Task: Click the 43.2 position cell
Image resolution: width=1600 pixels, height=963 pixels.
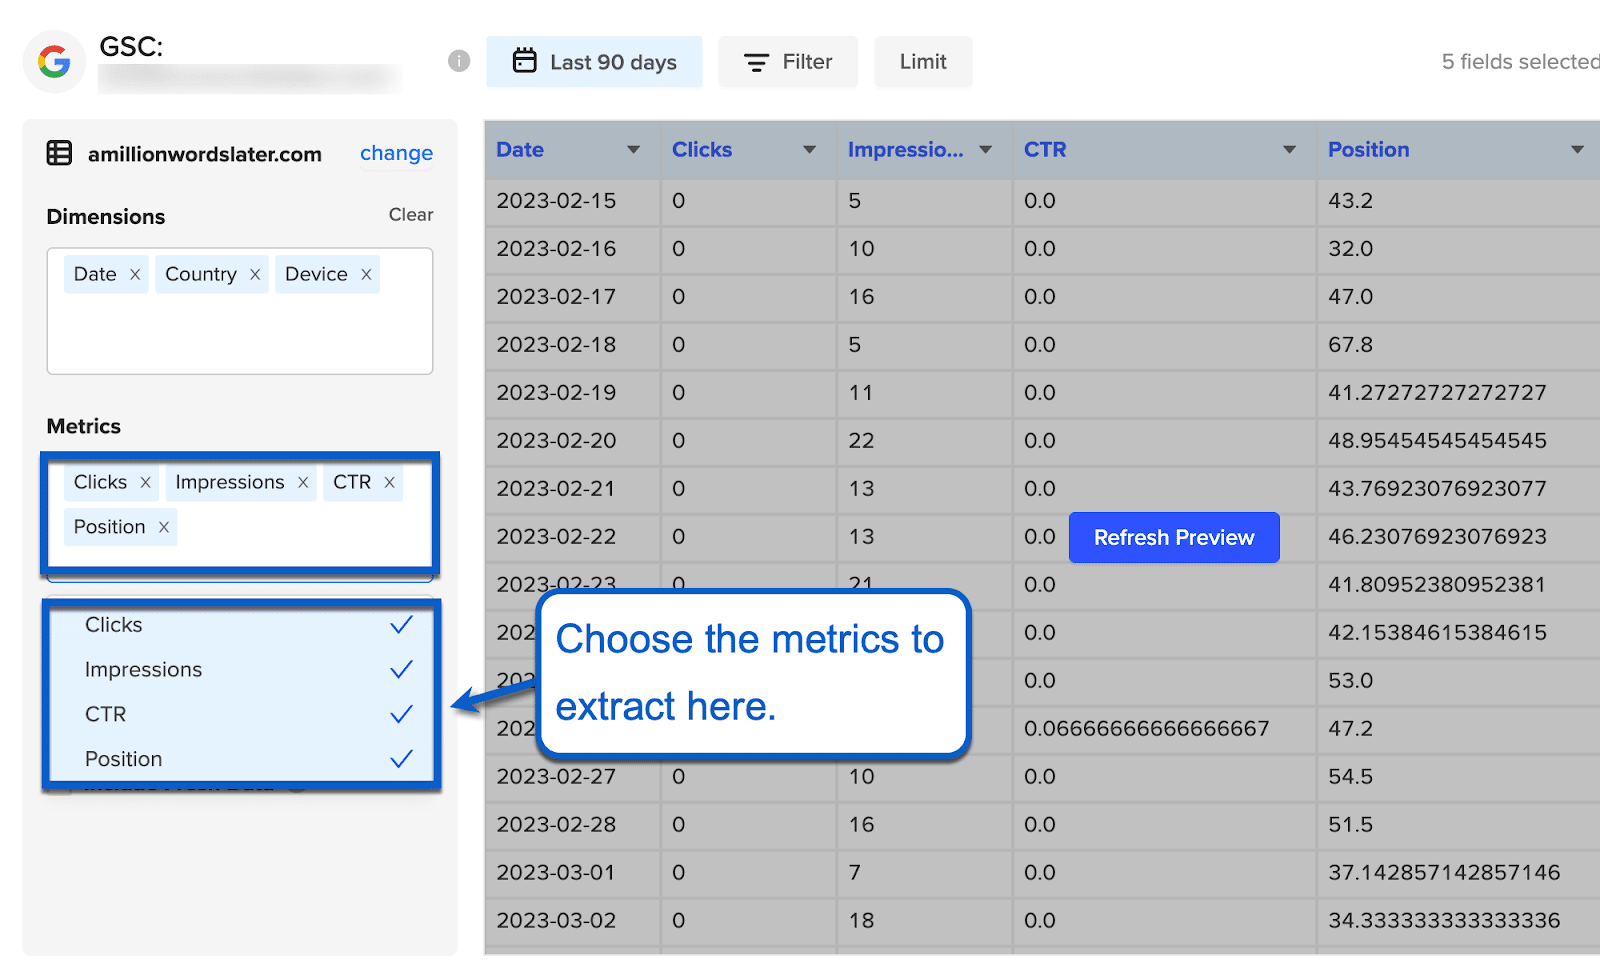Action: [1457, 201]
